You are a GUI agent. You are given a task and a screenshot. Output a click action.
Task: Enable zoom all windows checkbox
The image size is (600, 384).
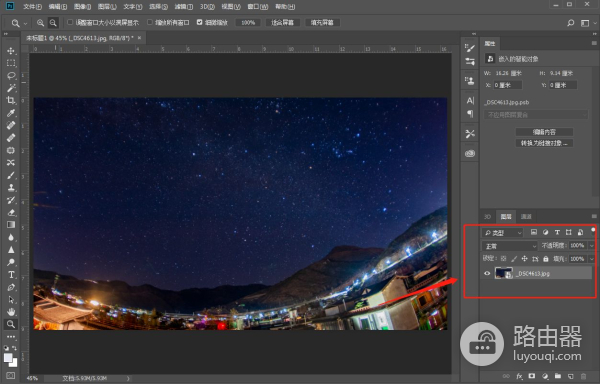(x=150, y=22)
